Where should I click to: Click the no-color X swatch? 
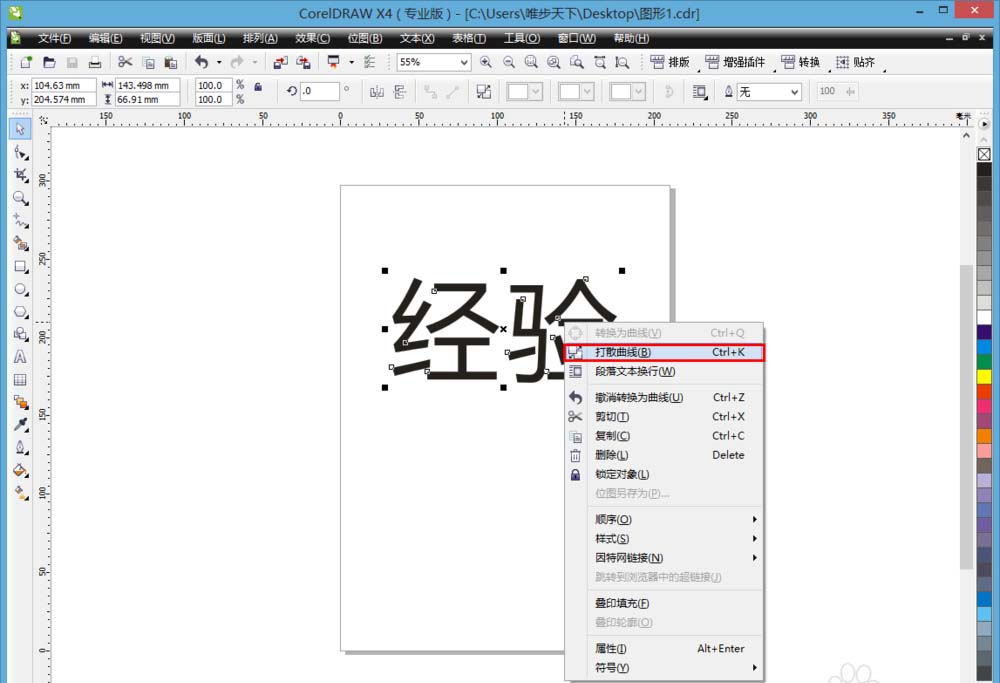click(x=984, y=154)
